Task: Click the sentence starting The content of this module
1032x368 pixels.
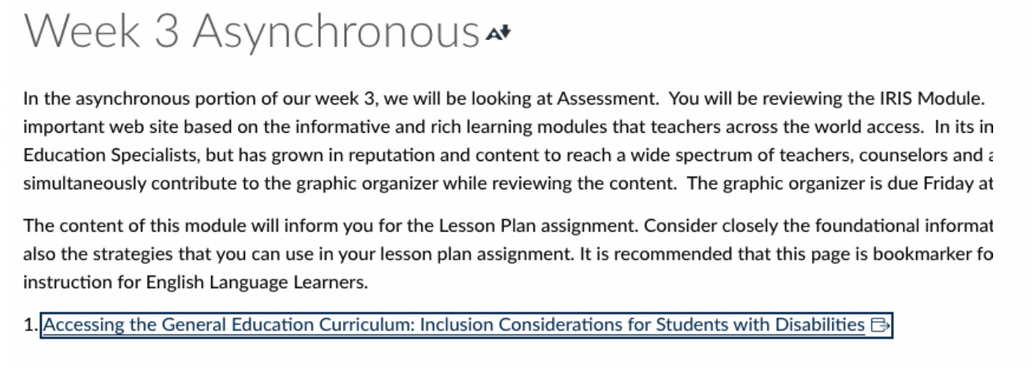Action: [332, 226]
